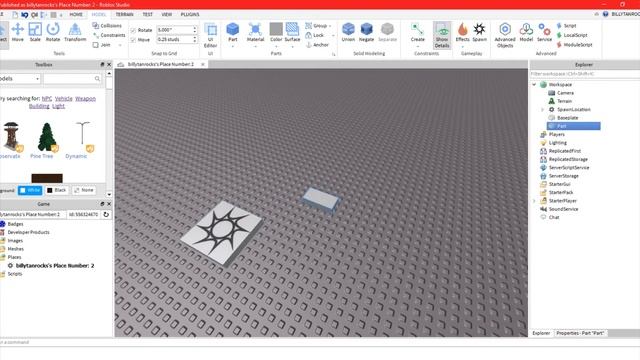The width and height of the screenshot is (640, 360).
Task: Search toolbox for Weapon
Action: tap(85, 99)
